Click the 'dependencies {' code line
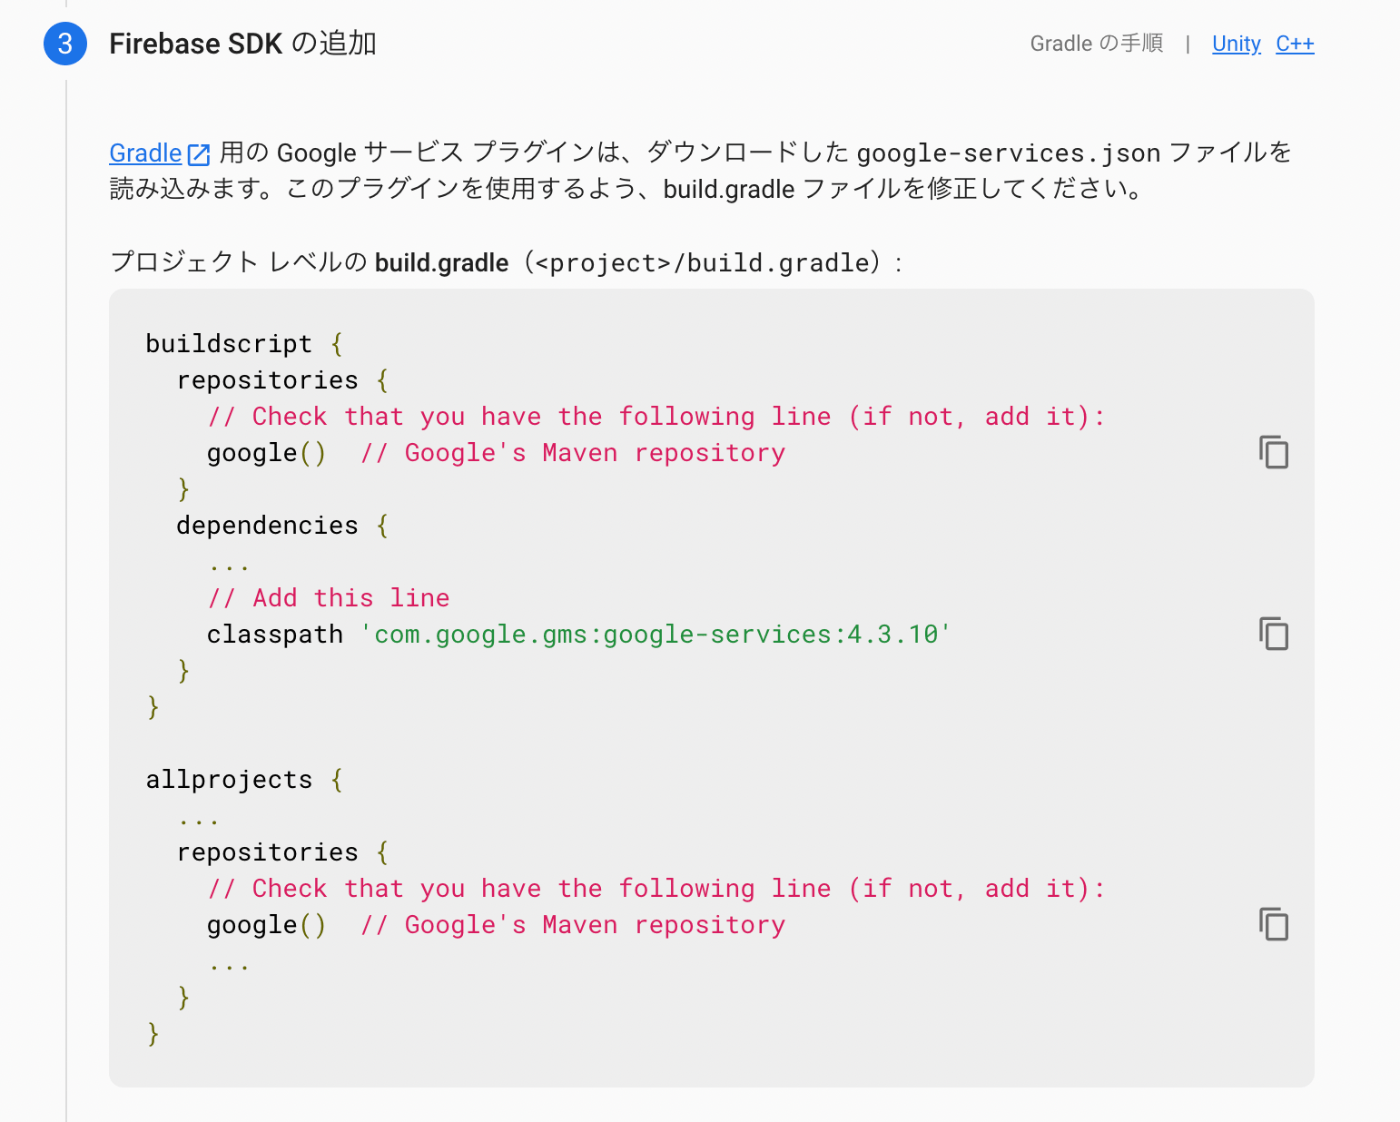This screenshot has width=1400, height=1122. [283, 526]
